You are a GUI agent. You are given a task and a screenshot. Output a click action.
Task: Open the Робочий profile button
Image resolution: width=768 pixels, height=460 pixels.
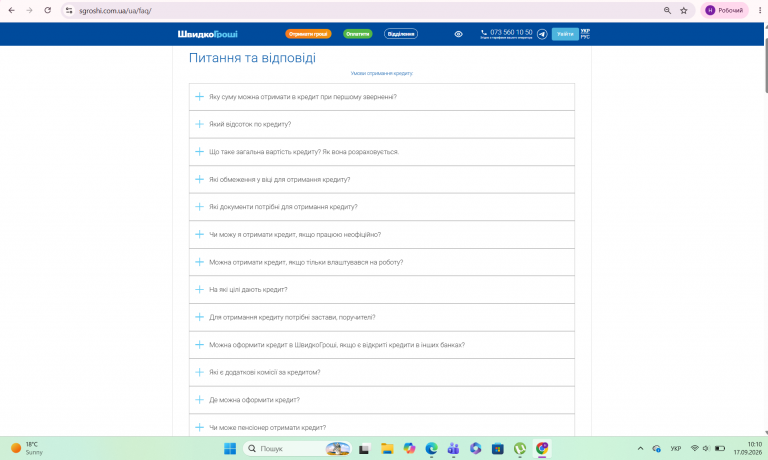coord(724,10)
